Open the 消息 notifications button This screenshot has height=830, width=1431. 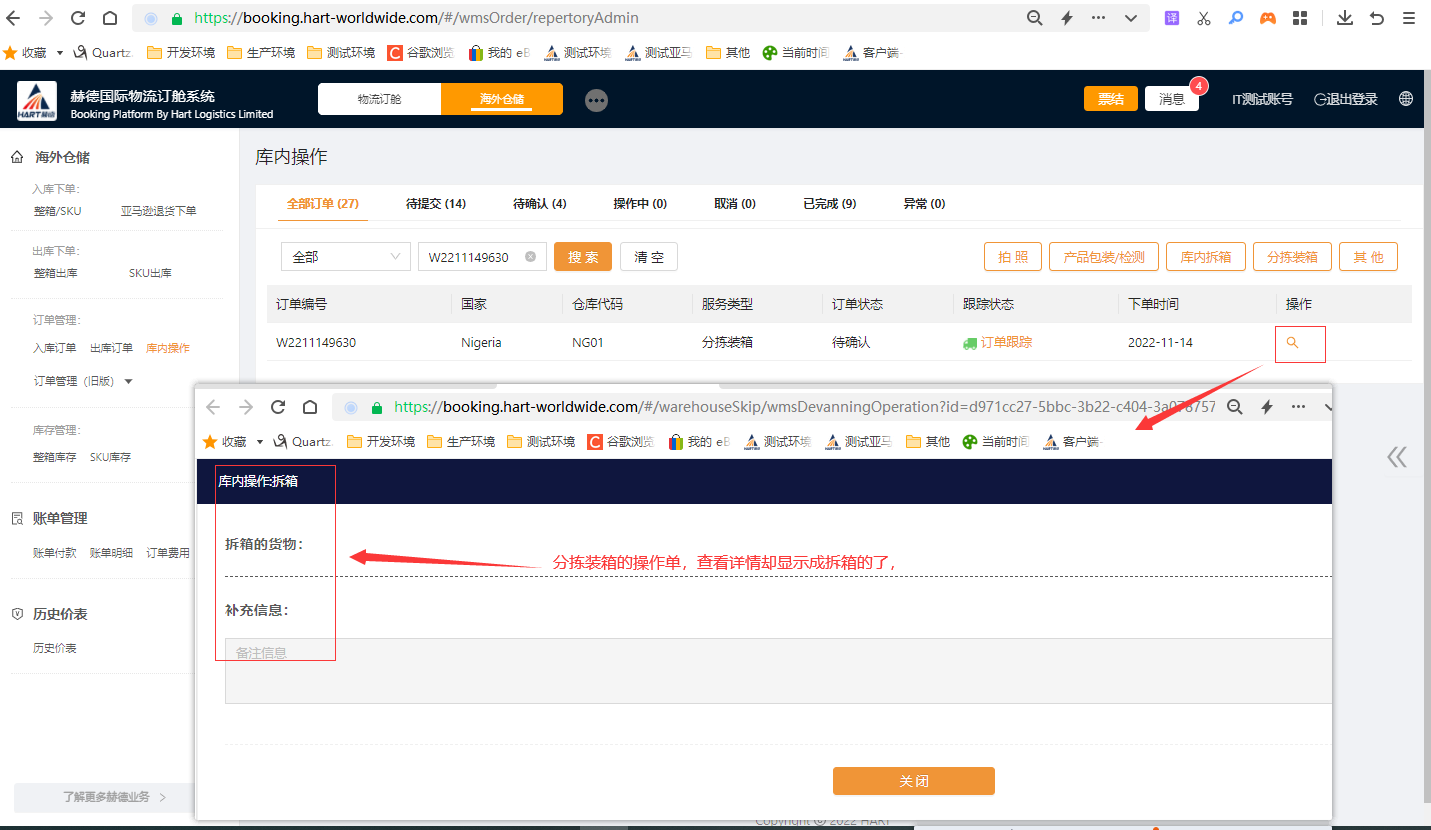[1171, 99]
